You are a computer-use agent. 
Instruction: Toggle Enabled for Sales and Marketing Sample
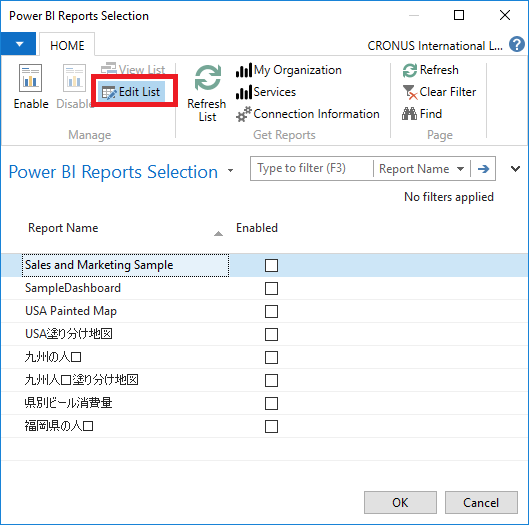[271, 266]
